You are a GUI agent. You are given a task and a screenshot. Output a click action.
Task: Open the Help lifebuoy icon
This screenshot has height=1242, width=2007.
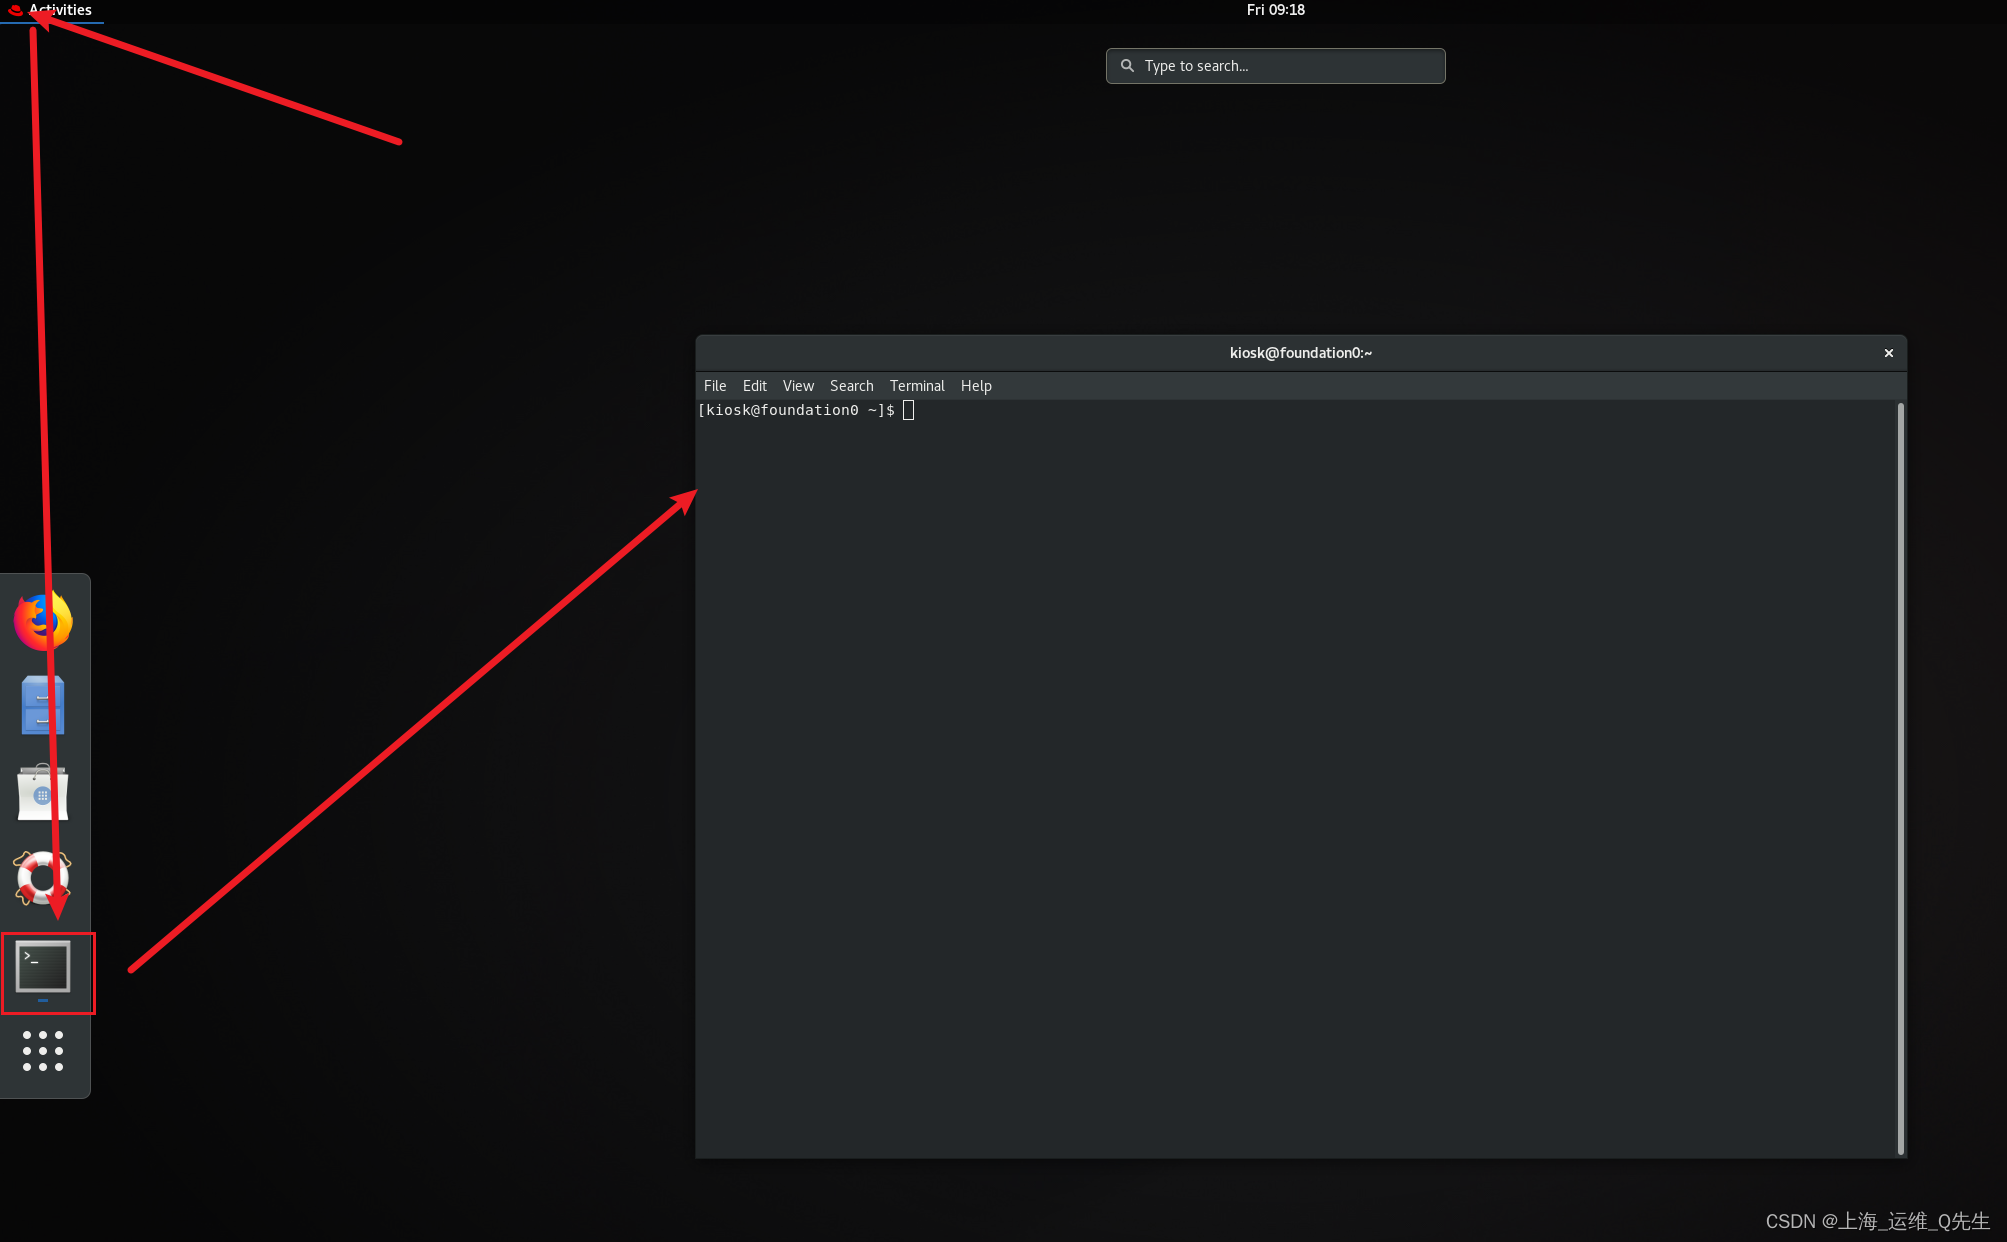pos(43,878)
